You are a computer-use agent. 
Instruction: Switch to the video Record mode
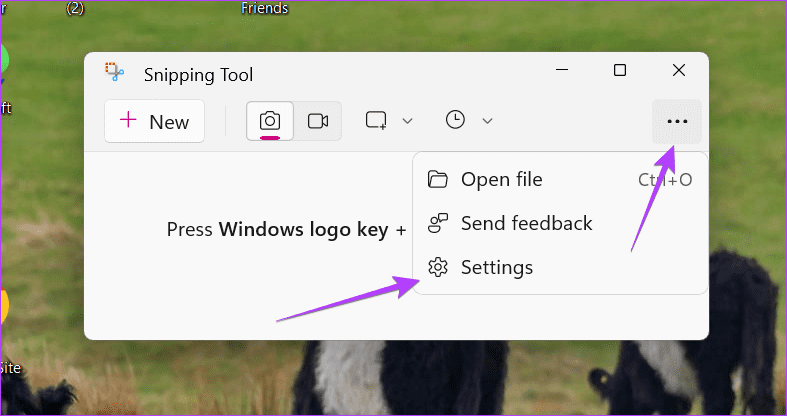tap(318, 121)
